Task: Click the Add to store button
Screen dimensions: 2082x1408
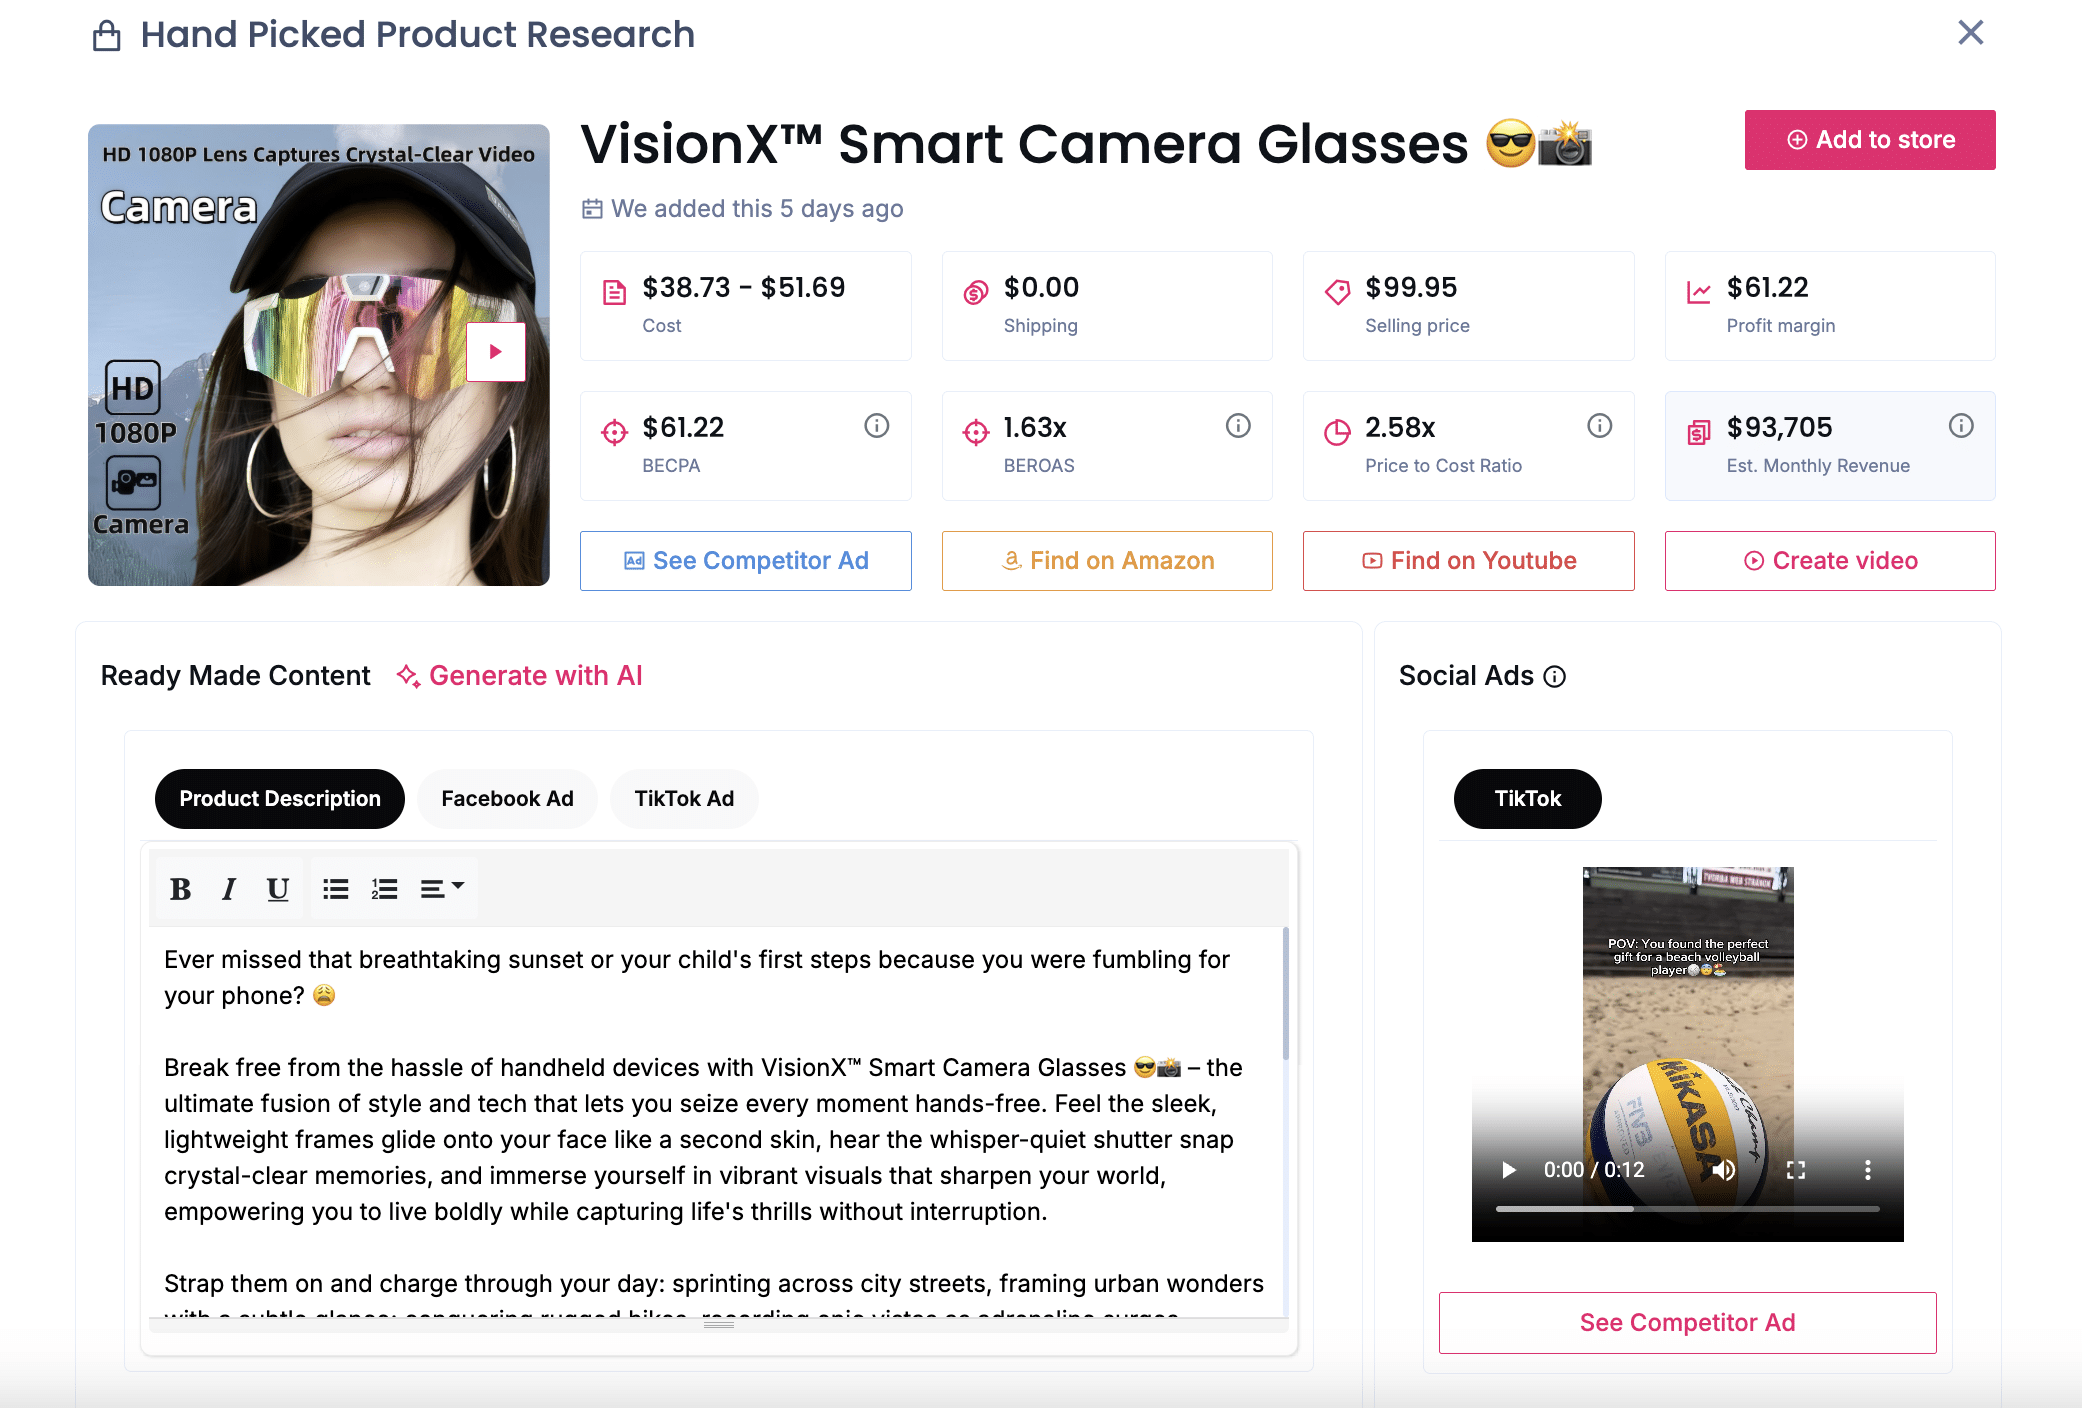Action: click(1869, 140)
